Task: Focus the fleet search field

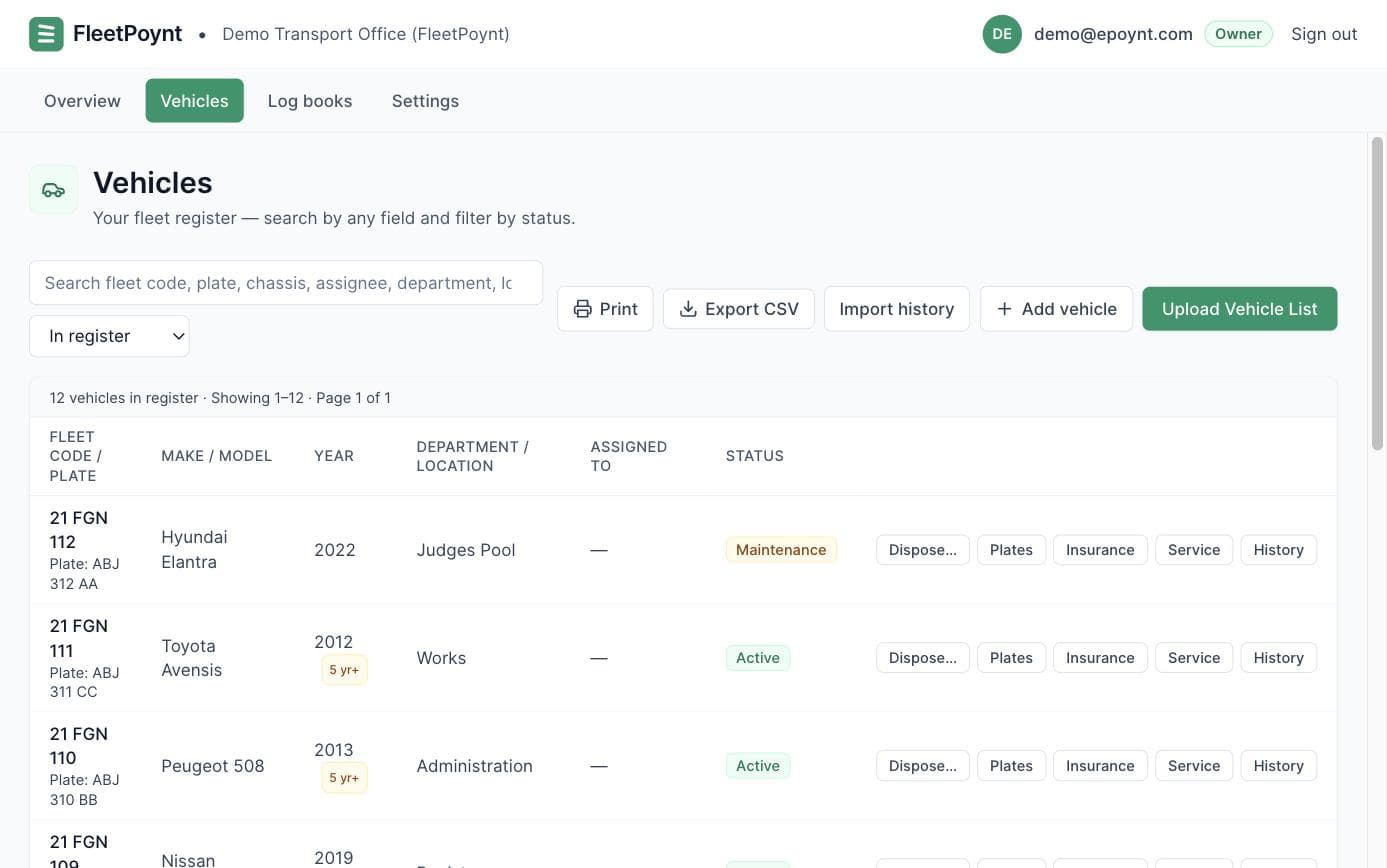Action: (286, 283)
